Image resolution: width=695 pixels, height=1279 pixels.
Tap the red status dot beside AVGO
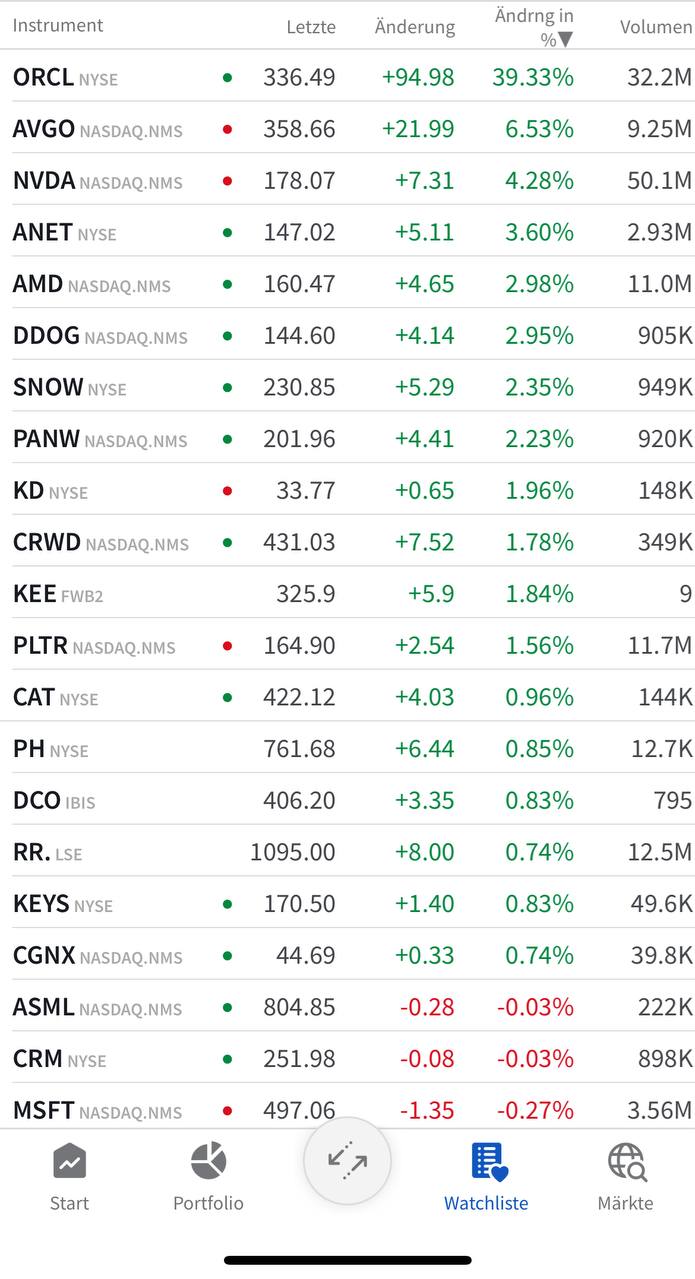click(228, 129)
